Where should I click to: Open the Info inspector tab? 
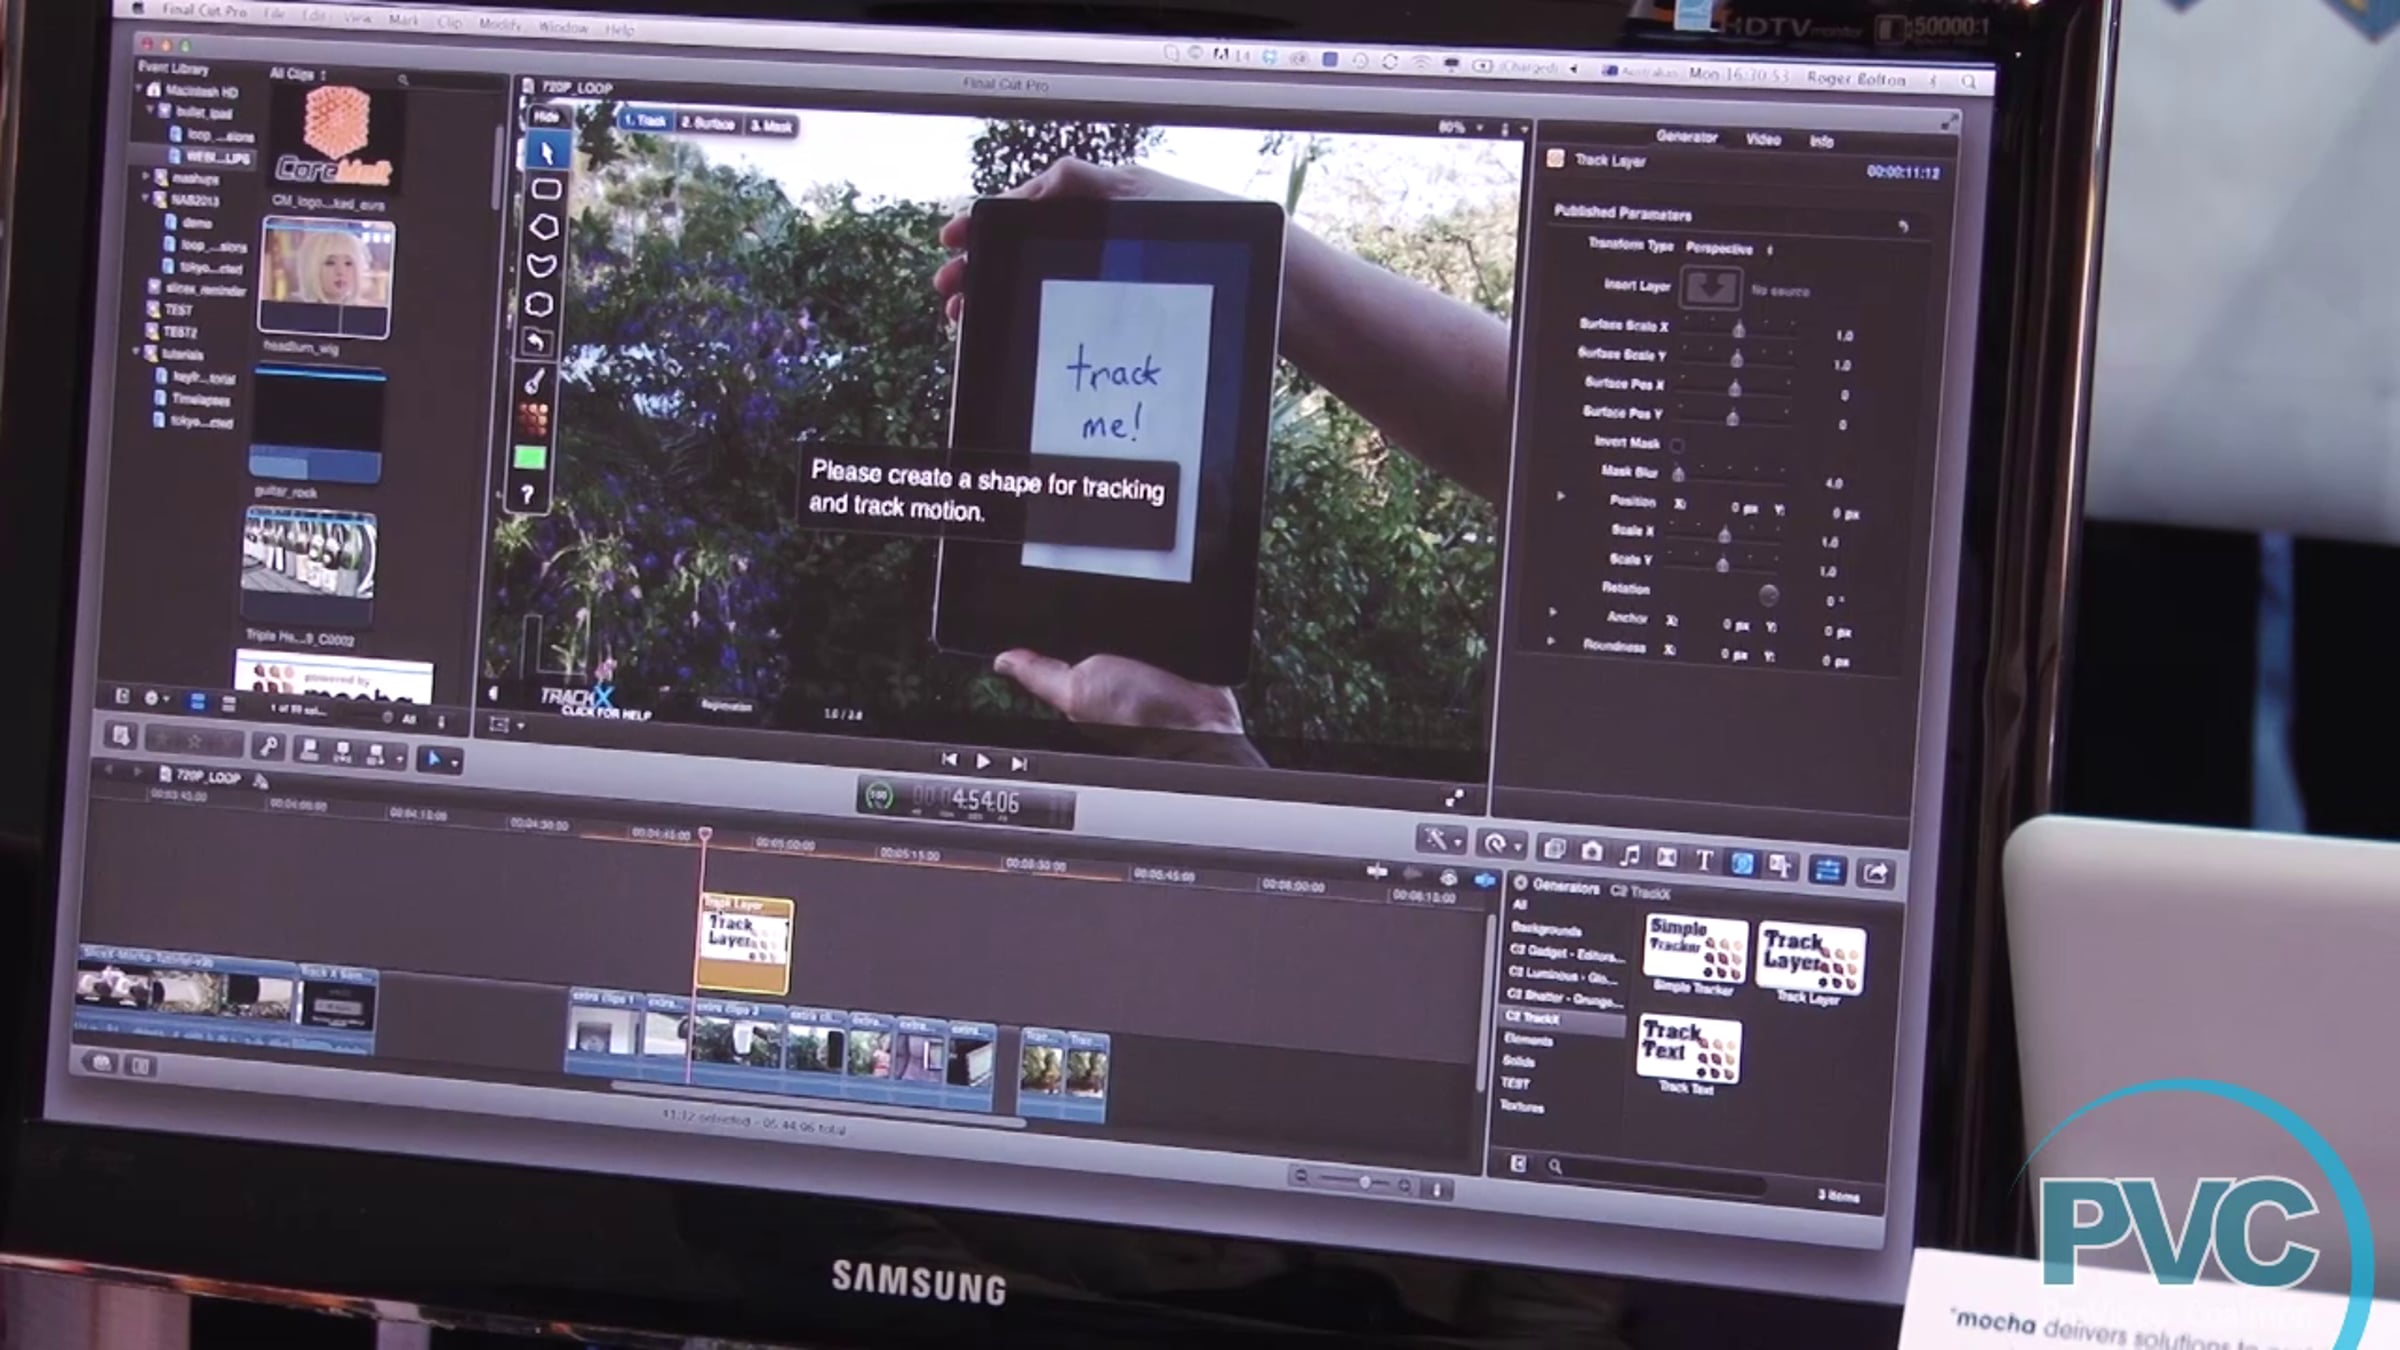click(1821, 142)
